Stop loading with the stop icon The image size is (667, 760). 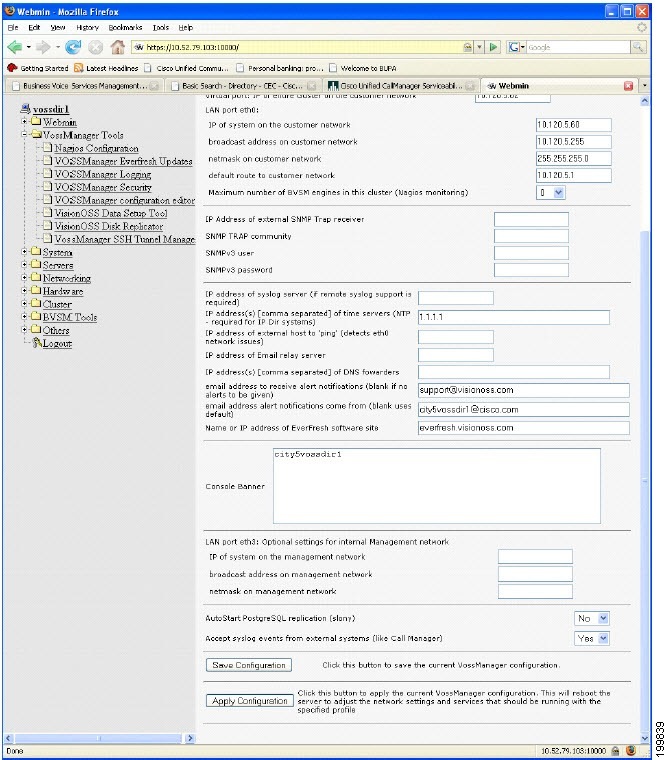95,47
